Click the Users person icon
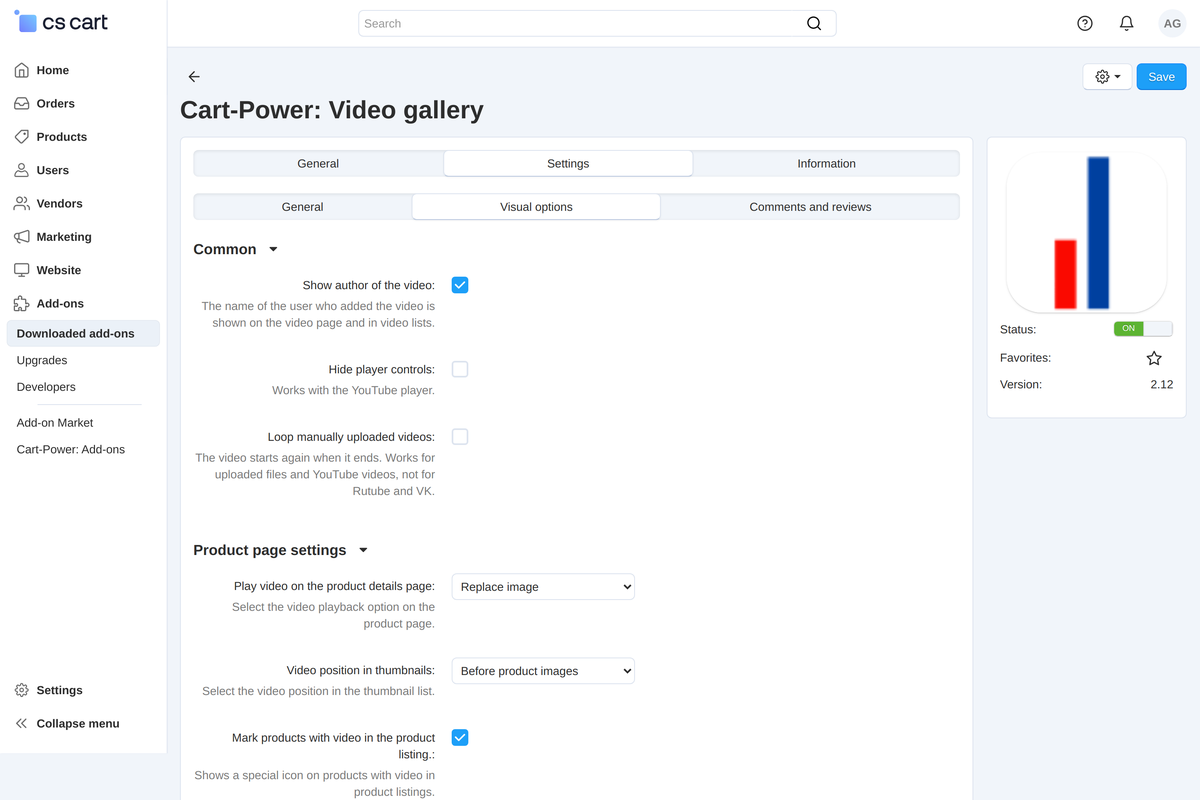The image size is (1200, 800). [x=21, y=170]
